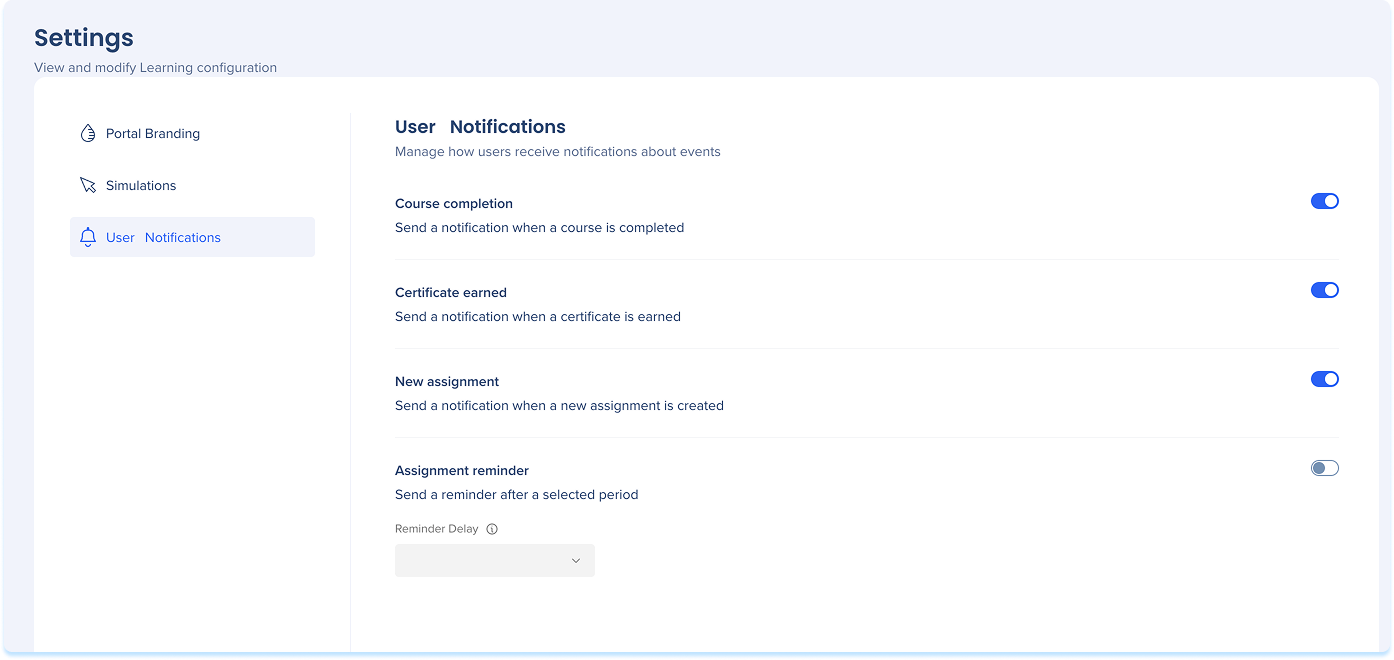Open the Portal Branding settings section

pyautogui.click(x=153, y=133)
